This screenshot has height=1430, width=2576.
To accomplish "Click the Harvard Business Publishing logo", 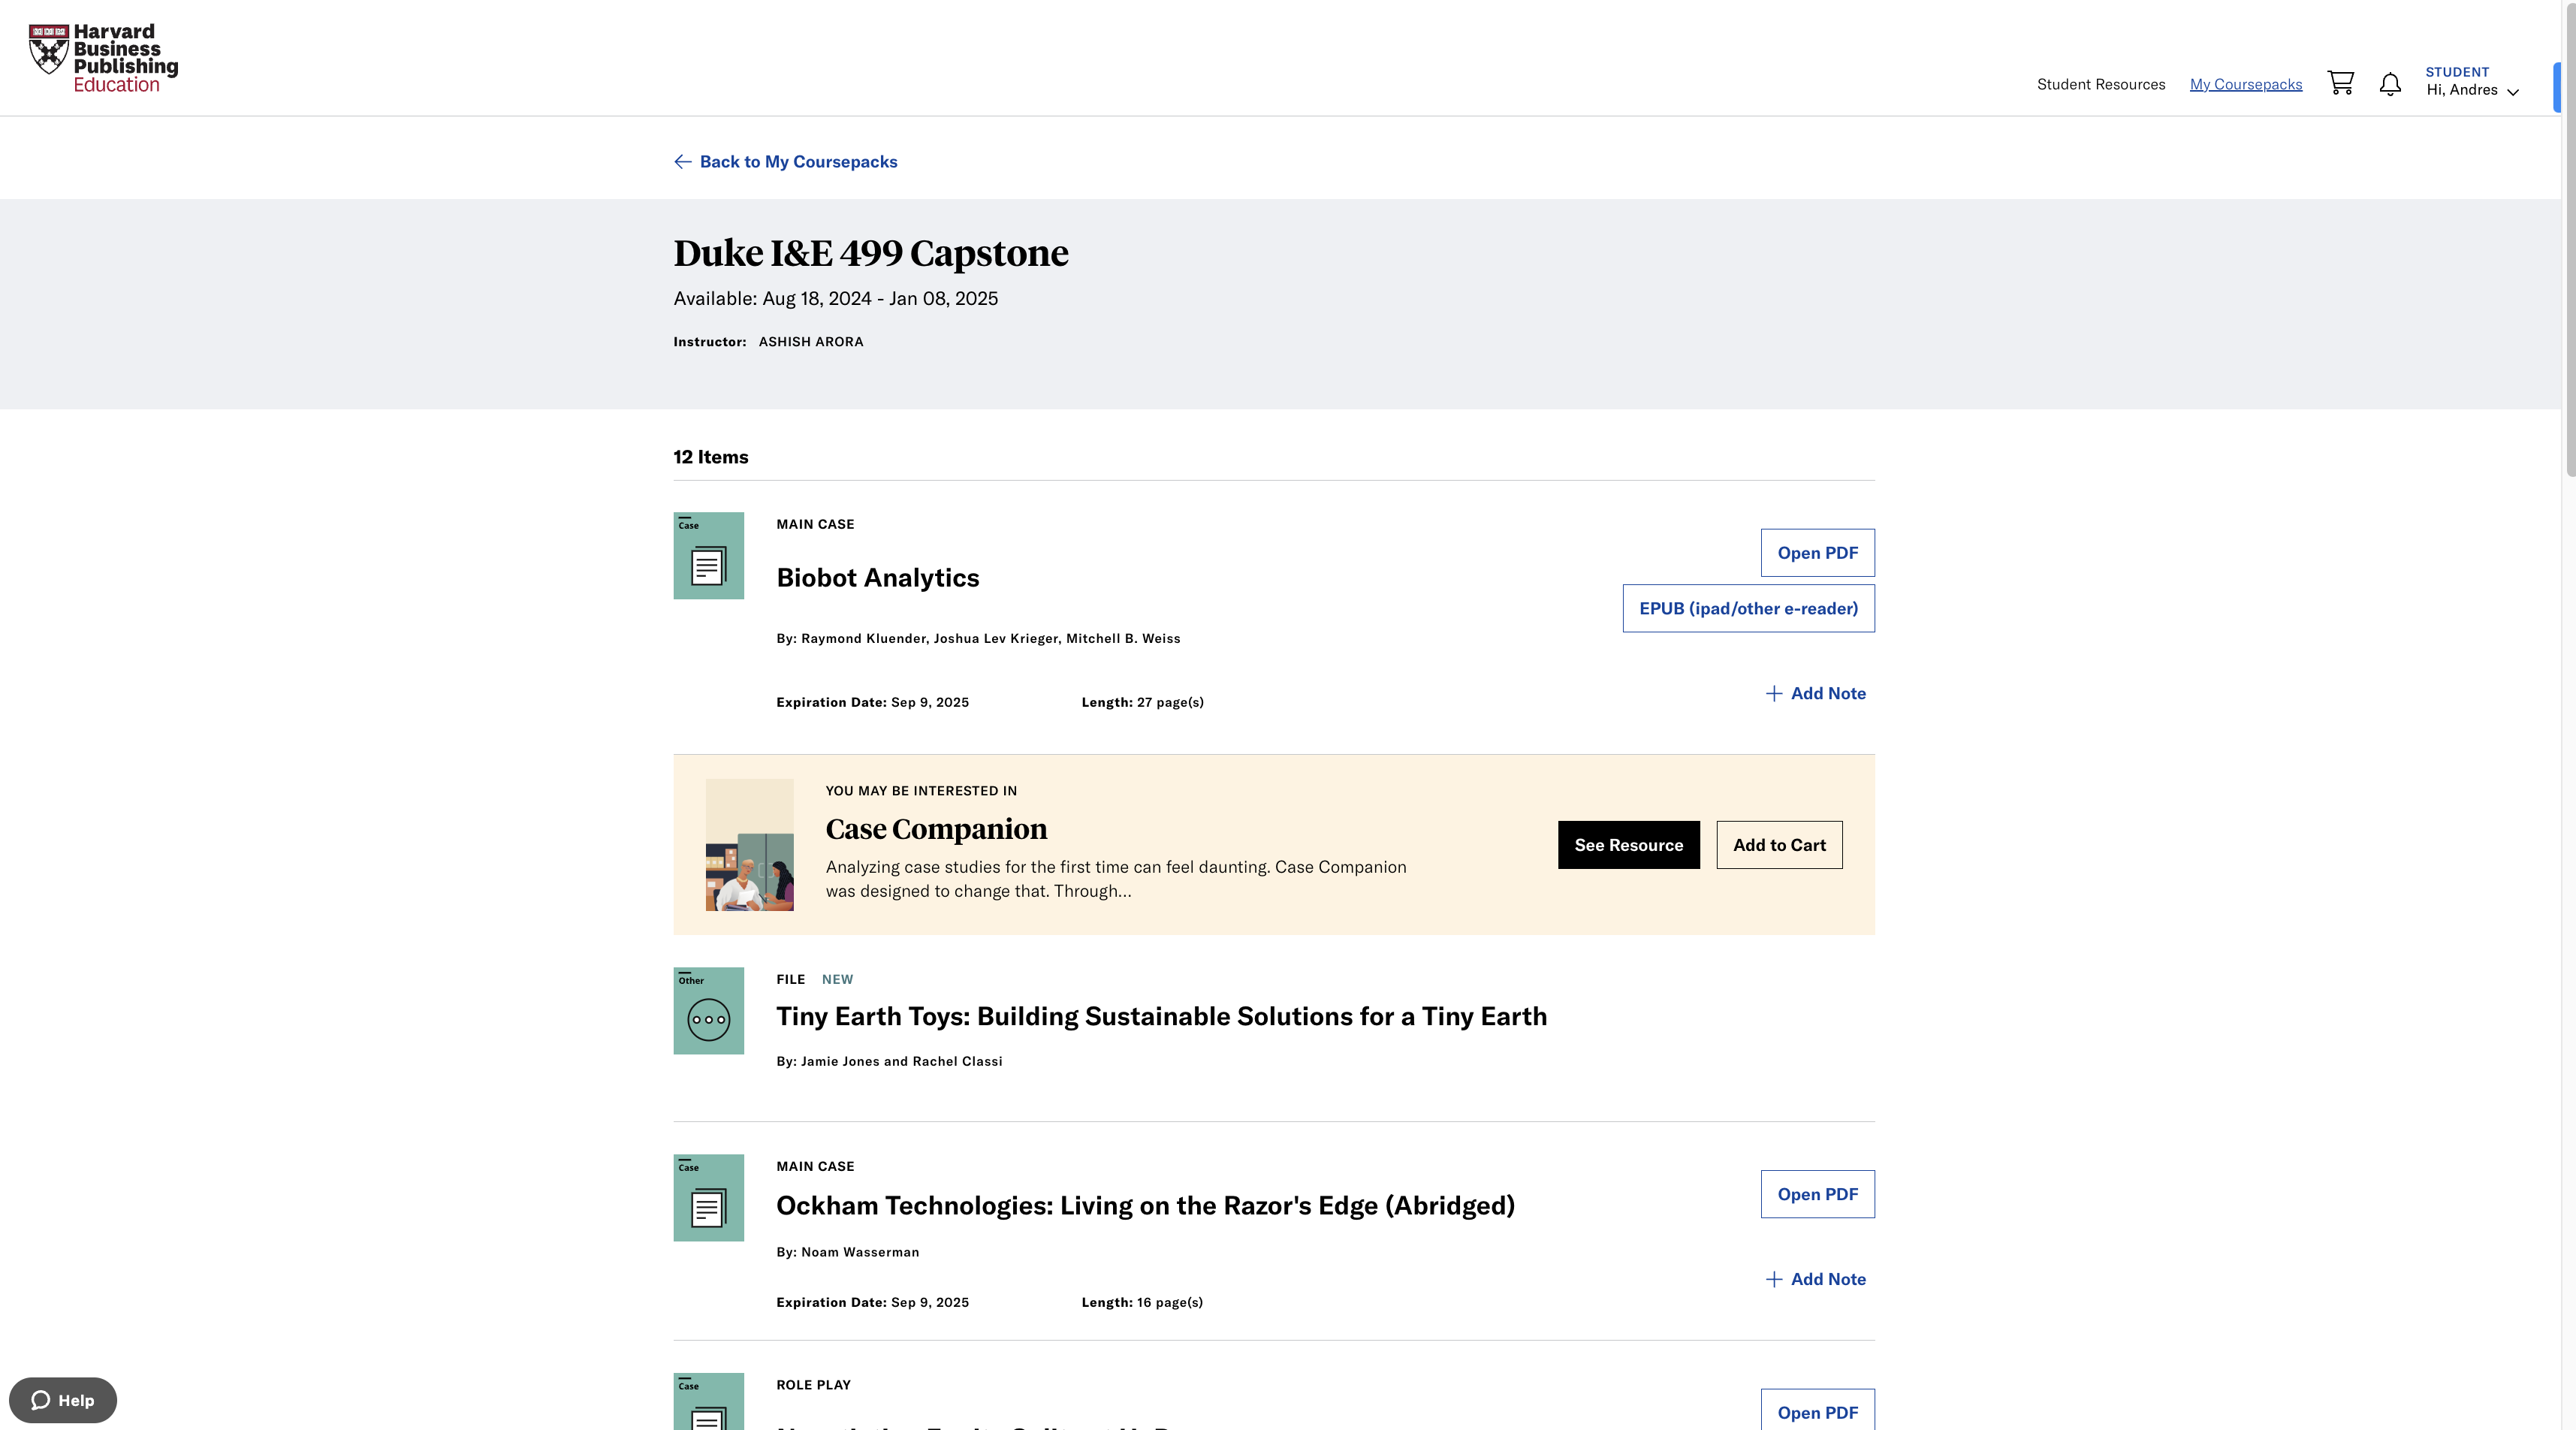I will pos(103,58).
